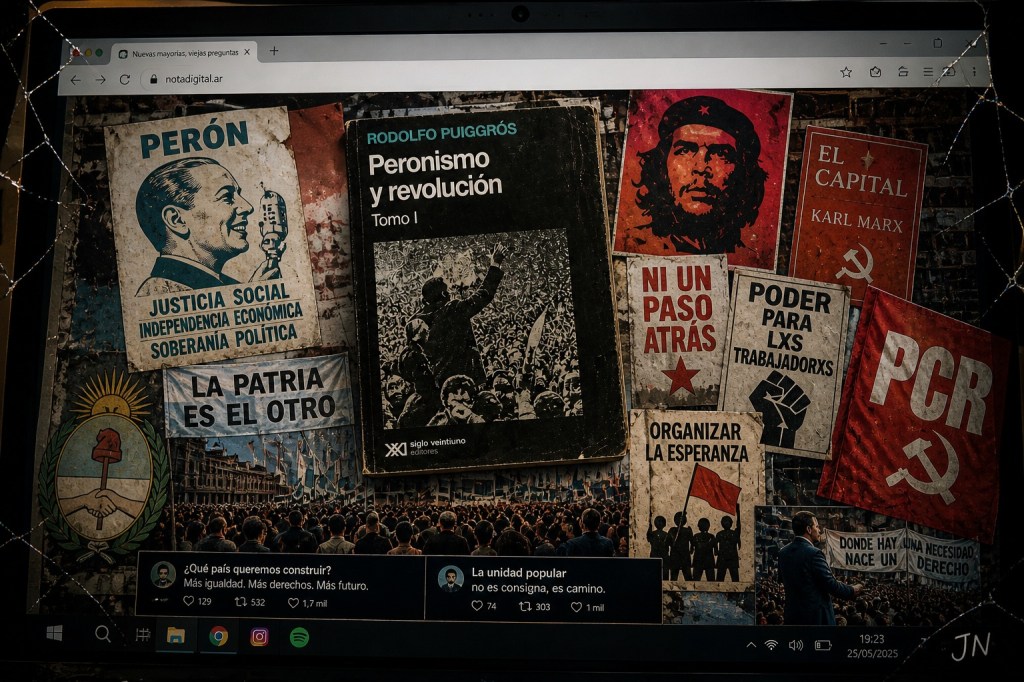Close the 'Nuevas mayorías, viejas preguntas' tab
Image resolution: width=1024 pixels, height=682 pixels.
(x=247, y=52)
